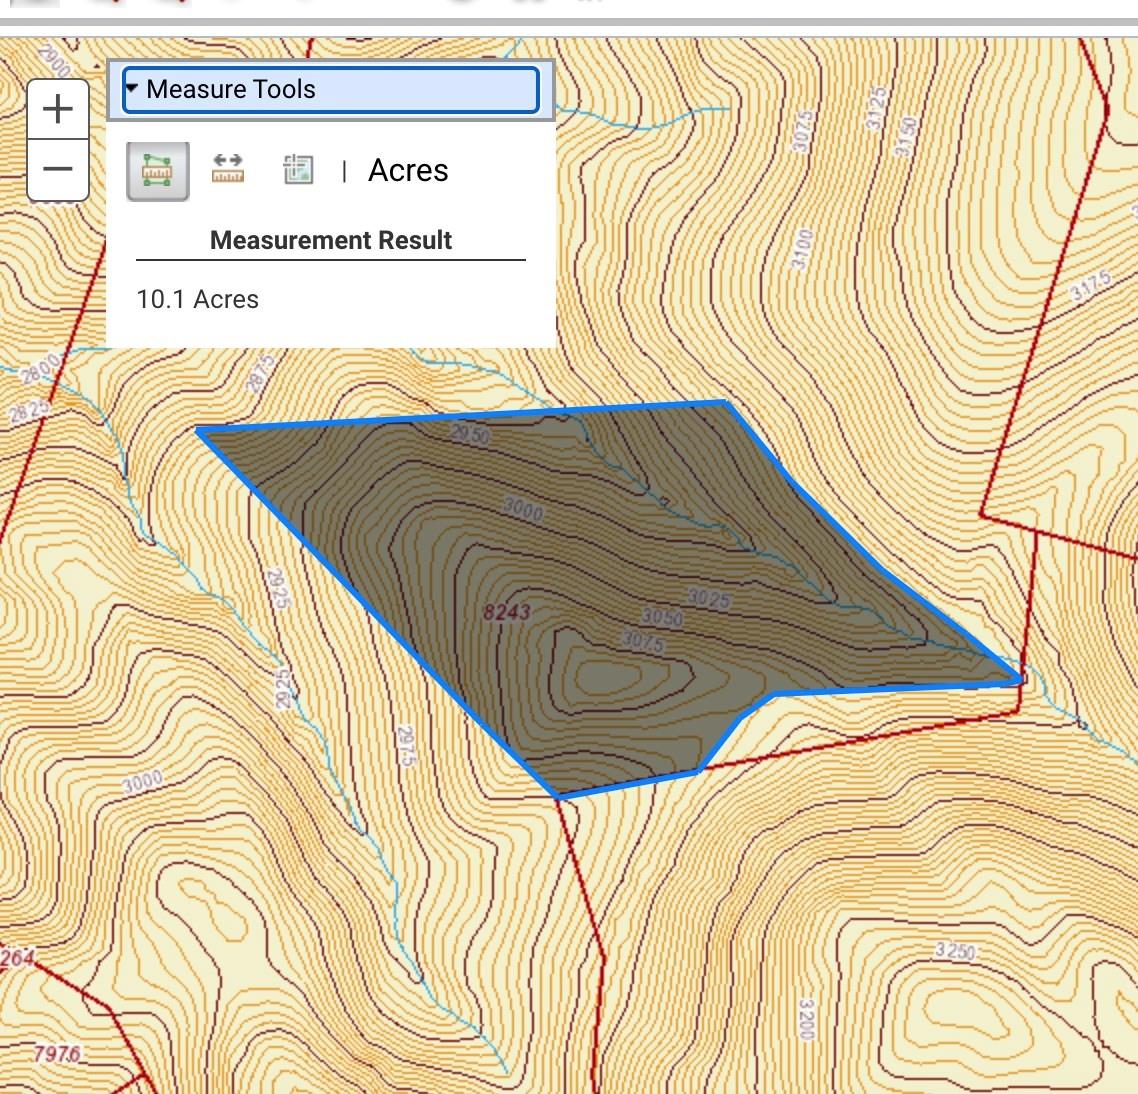Click the 3000 contour label inside polygon

click(x=523, y=509)
